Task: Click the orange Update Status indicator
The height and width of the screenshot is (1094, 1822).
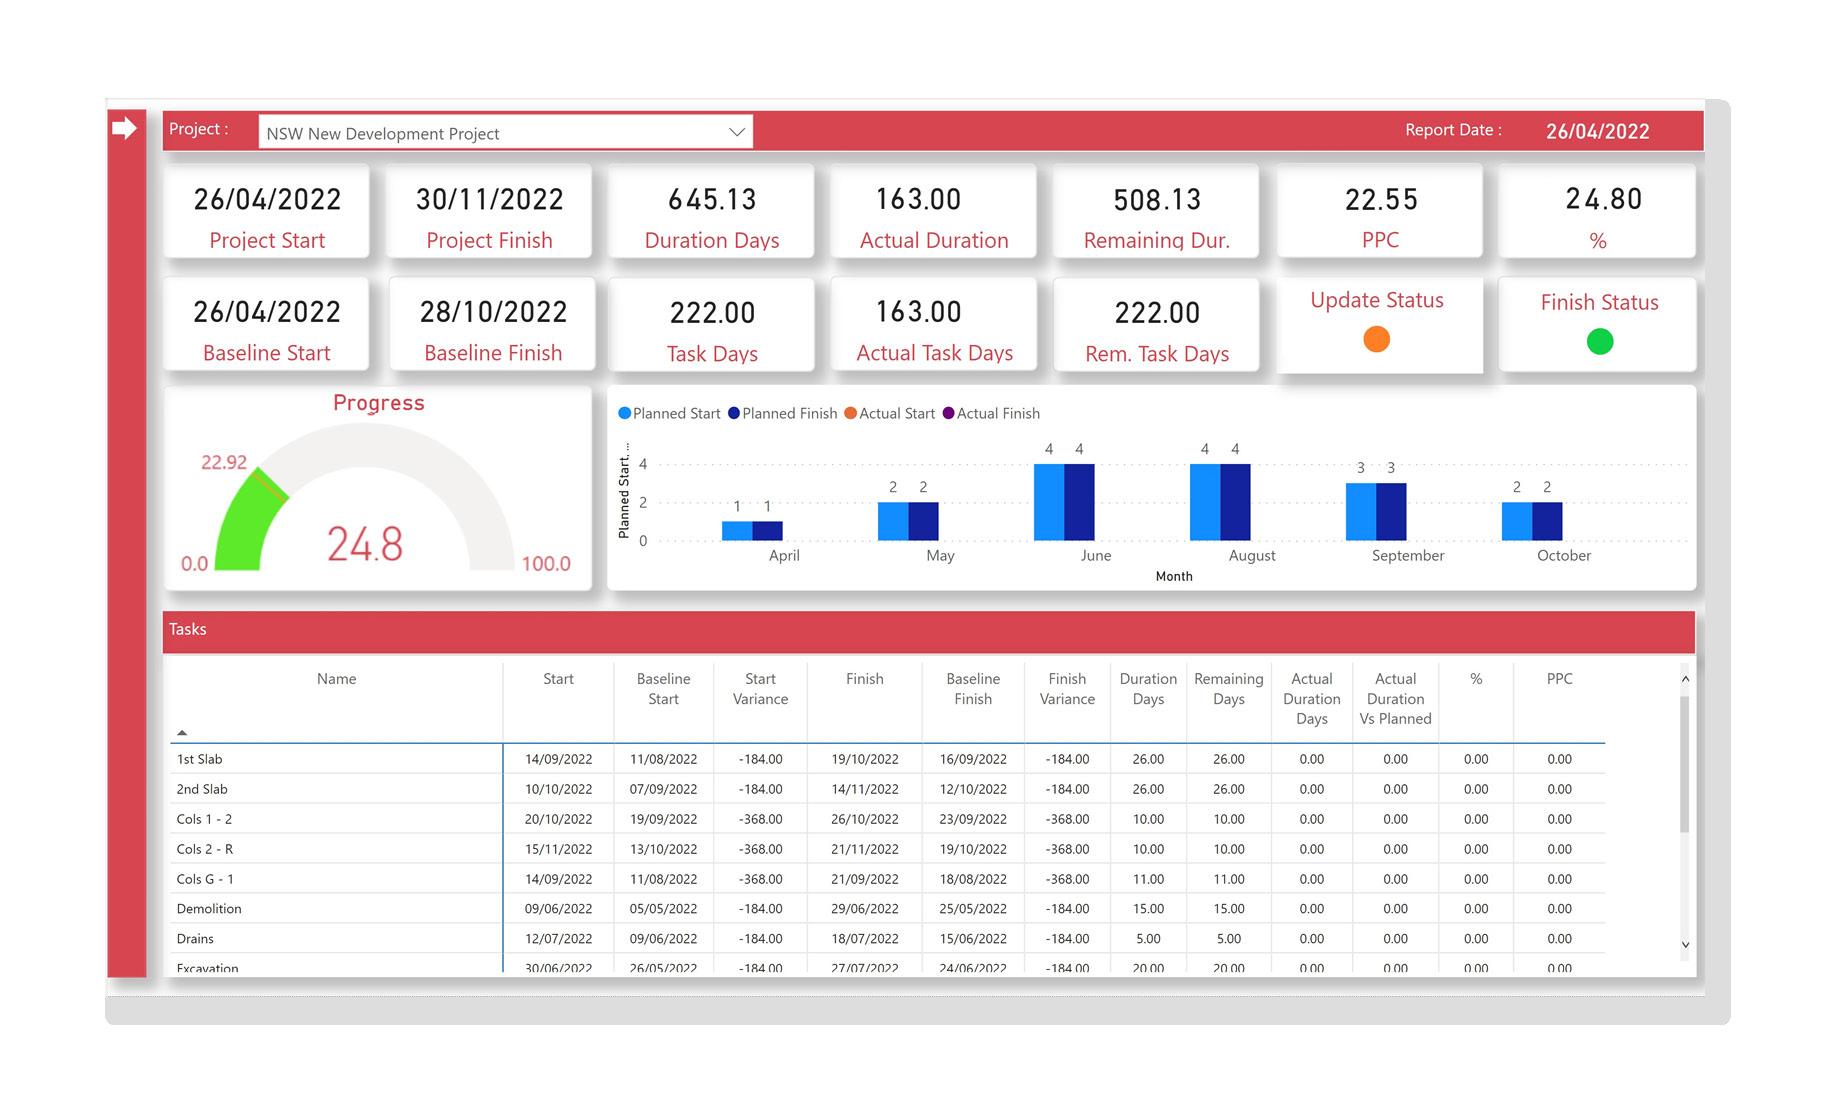Action: [x=1376, y=339]
